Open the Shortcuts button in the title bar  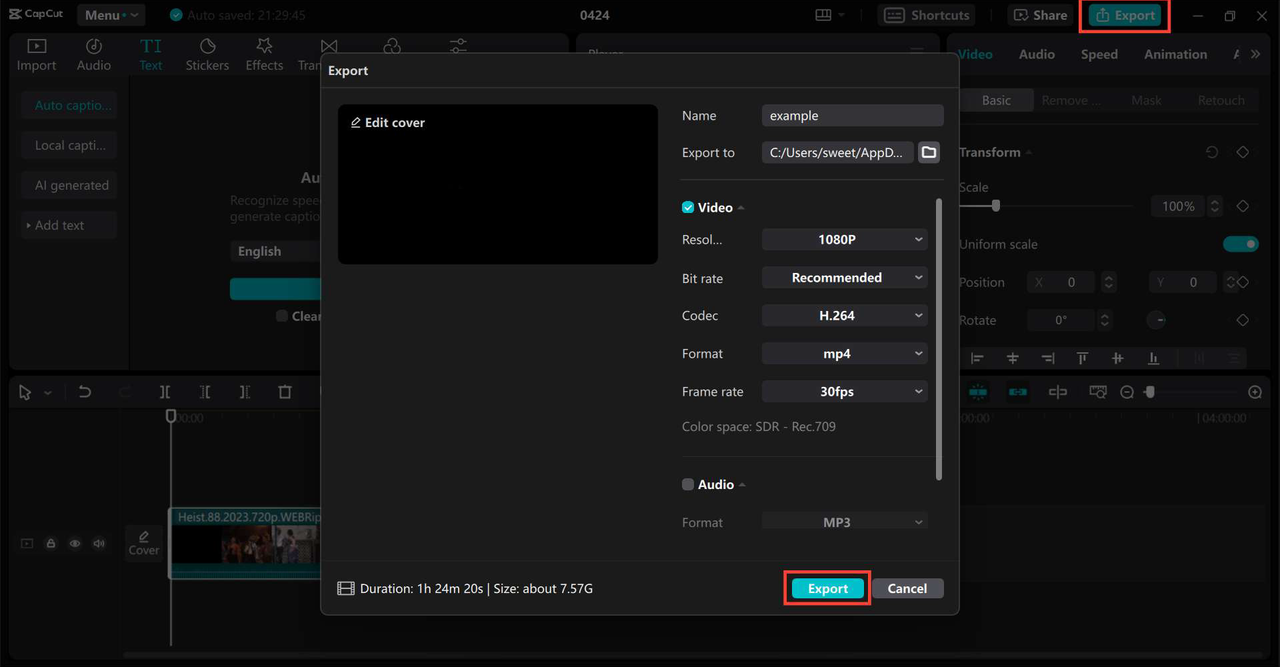pyautogui.click(x=927, y=15)
